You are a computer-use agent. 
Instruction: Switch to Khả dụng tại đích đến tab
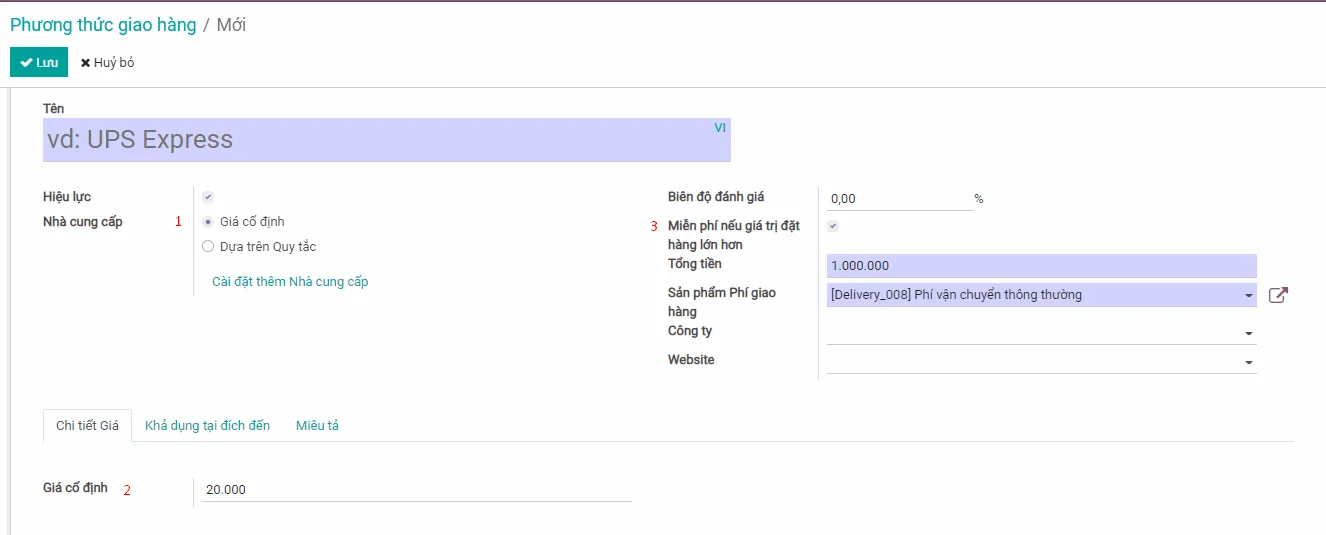pyautogui.click(x=207, y=426)
